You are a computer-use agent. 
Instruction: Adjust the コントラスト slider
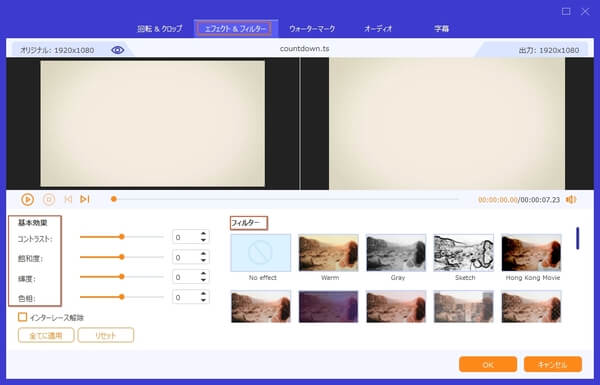(122, 237)
